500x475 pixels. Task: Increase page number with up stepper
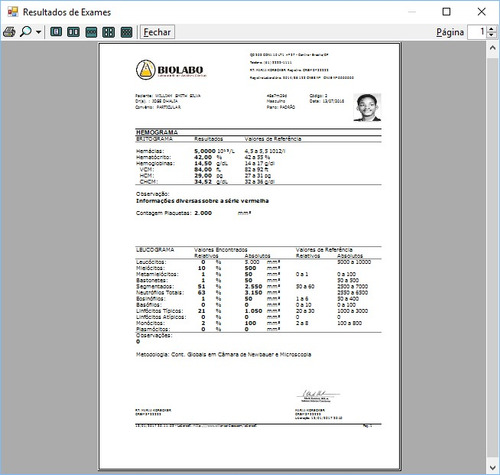click(x=491, y=29)
